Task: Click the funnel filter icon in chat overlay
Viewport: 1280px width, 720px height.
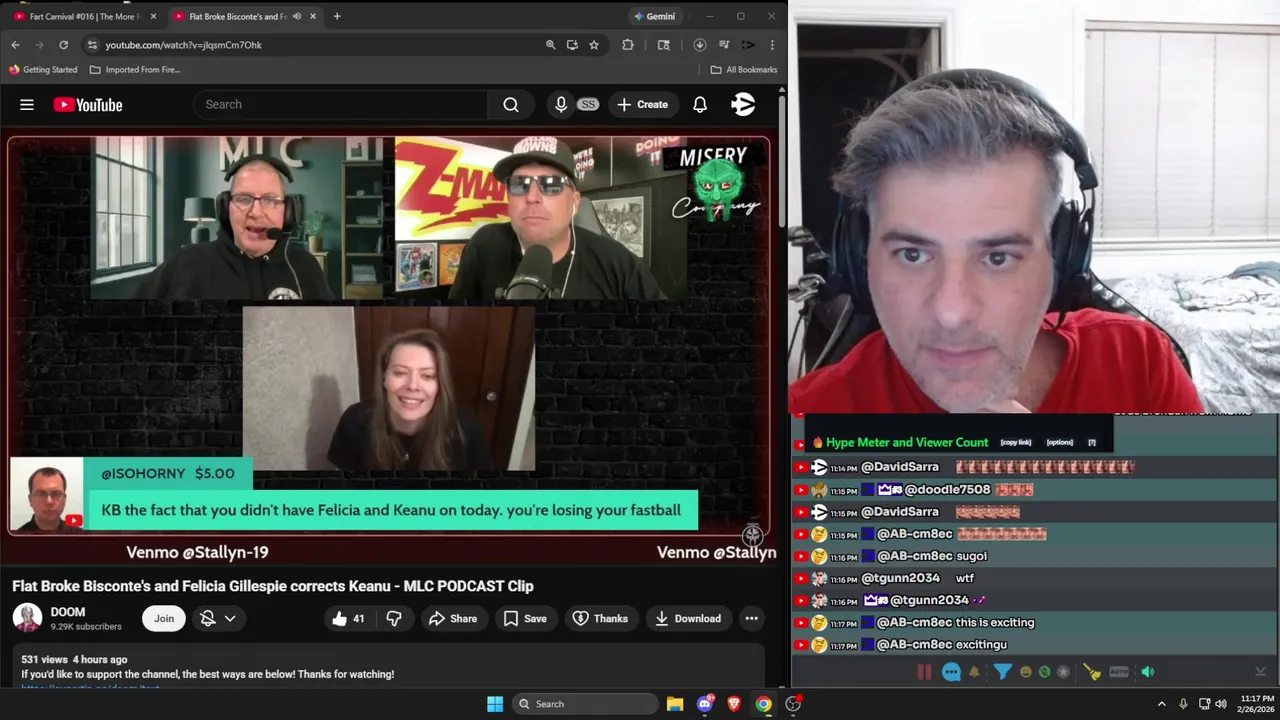Action: coord(1002,672)
